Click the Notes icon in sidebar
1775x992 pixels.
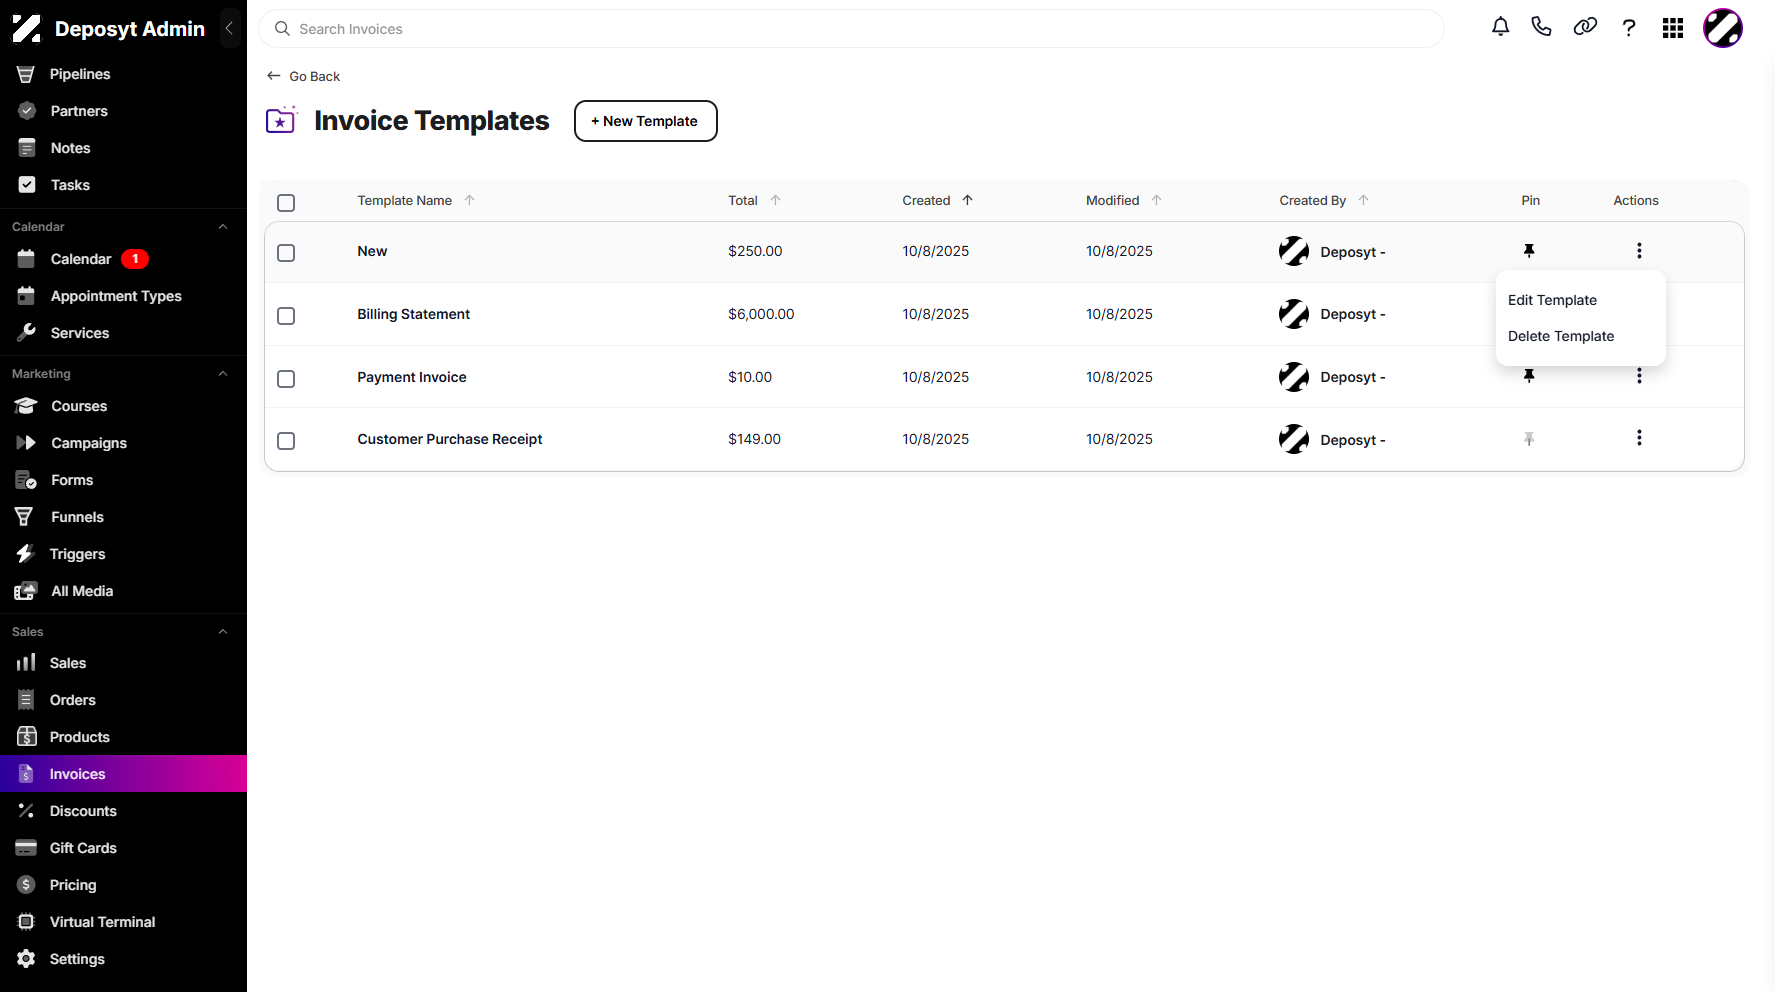click(x=27, y=148)
